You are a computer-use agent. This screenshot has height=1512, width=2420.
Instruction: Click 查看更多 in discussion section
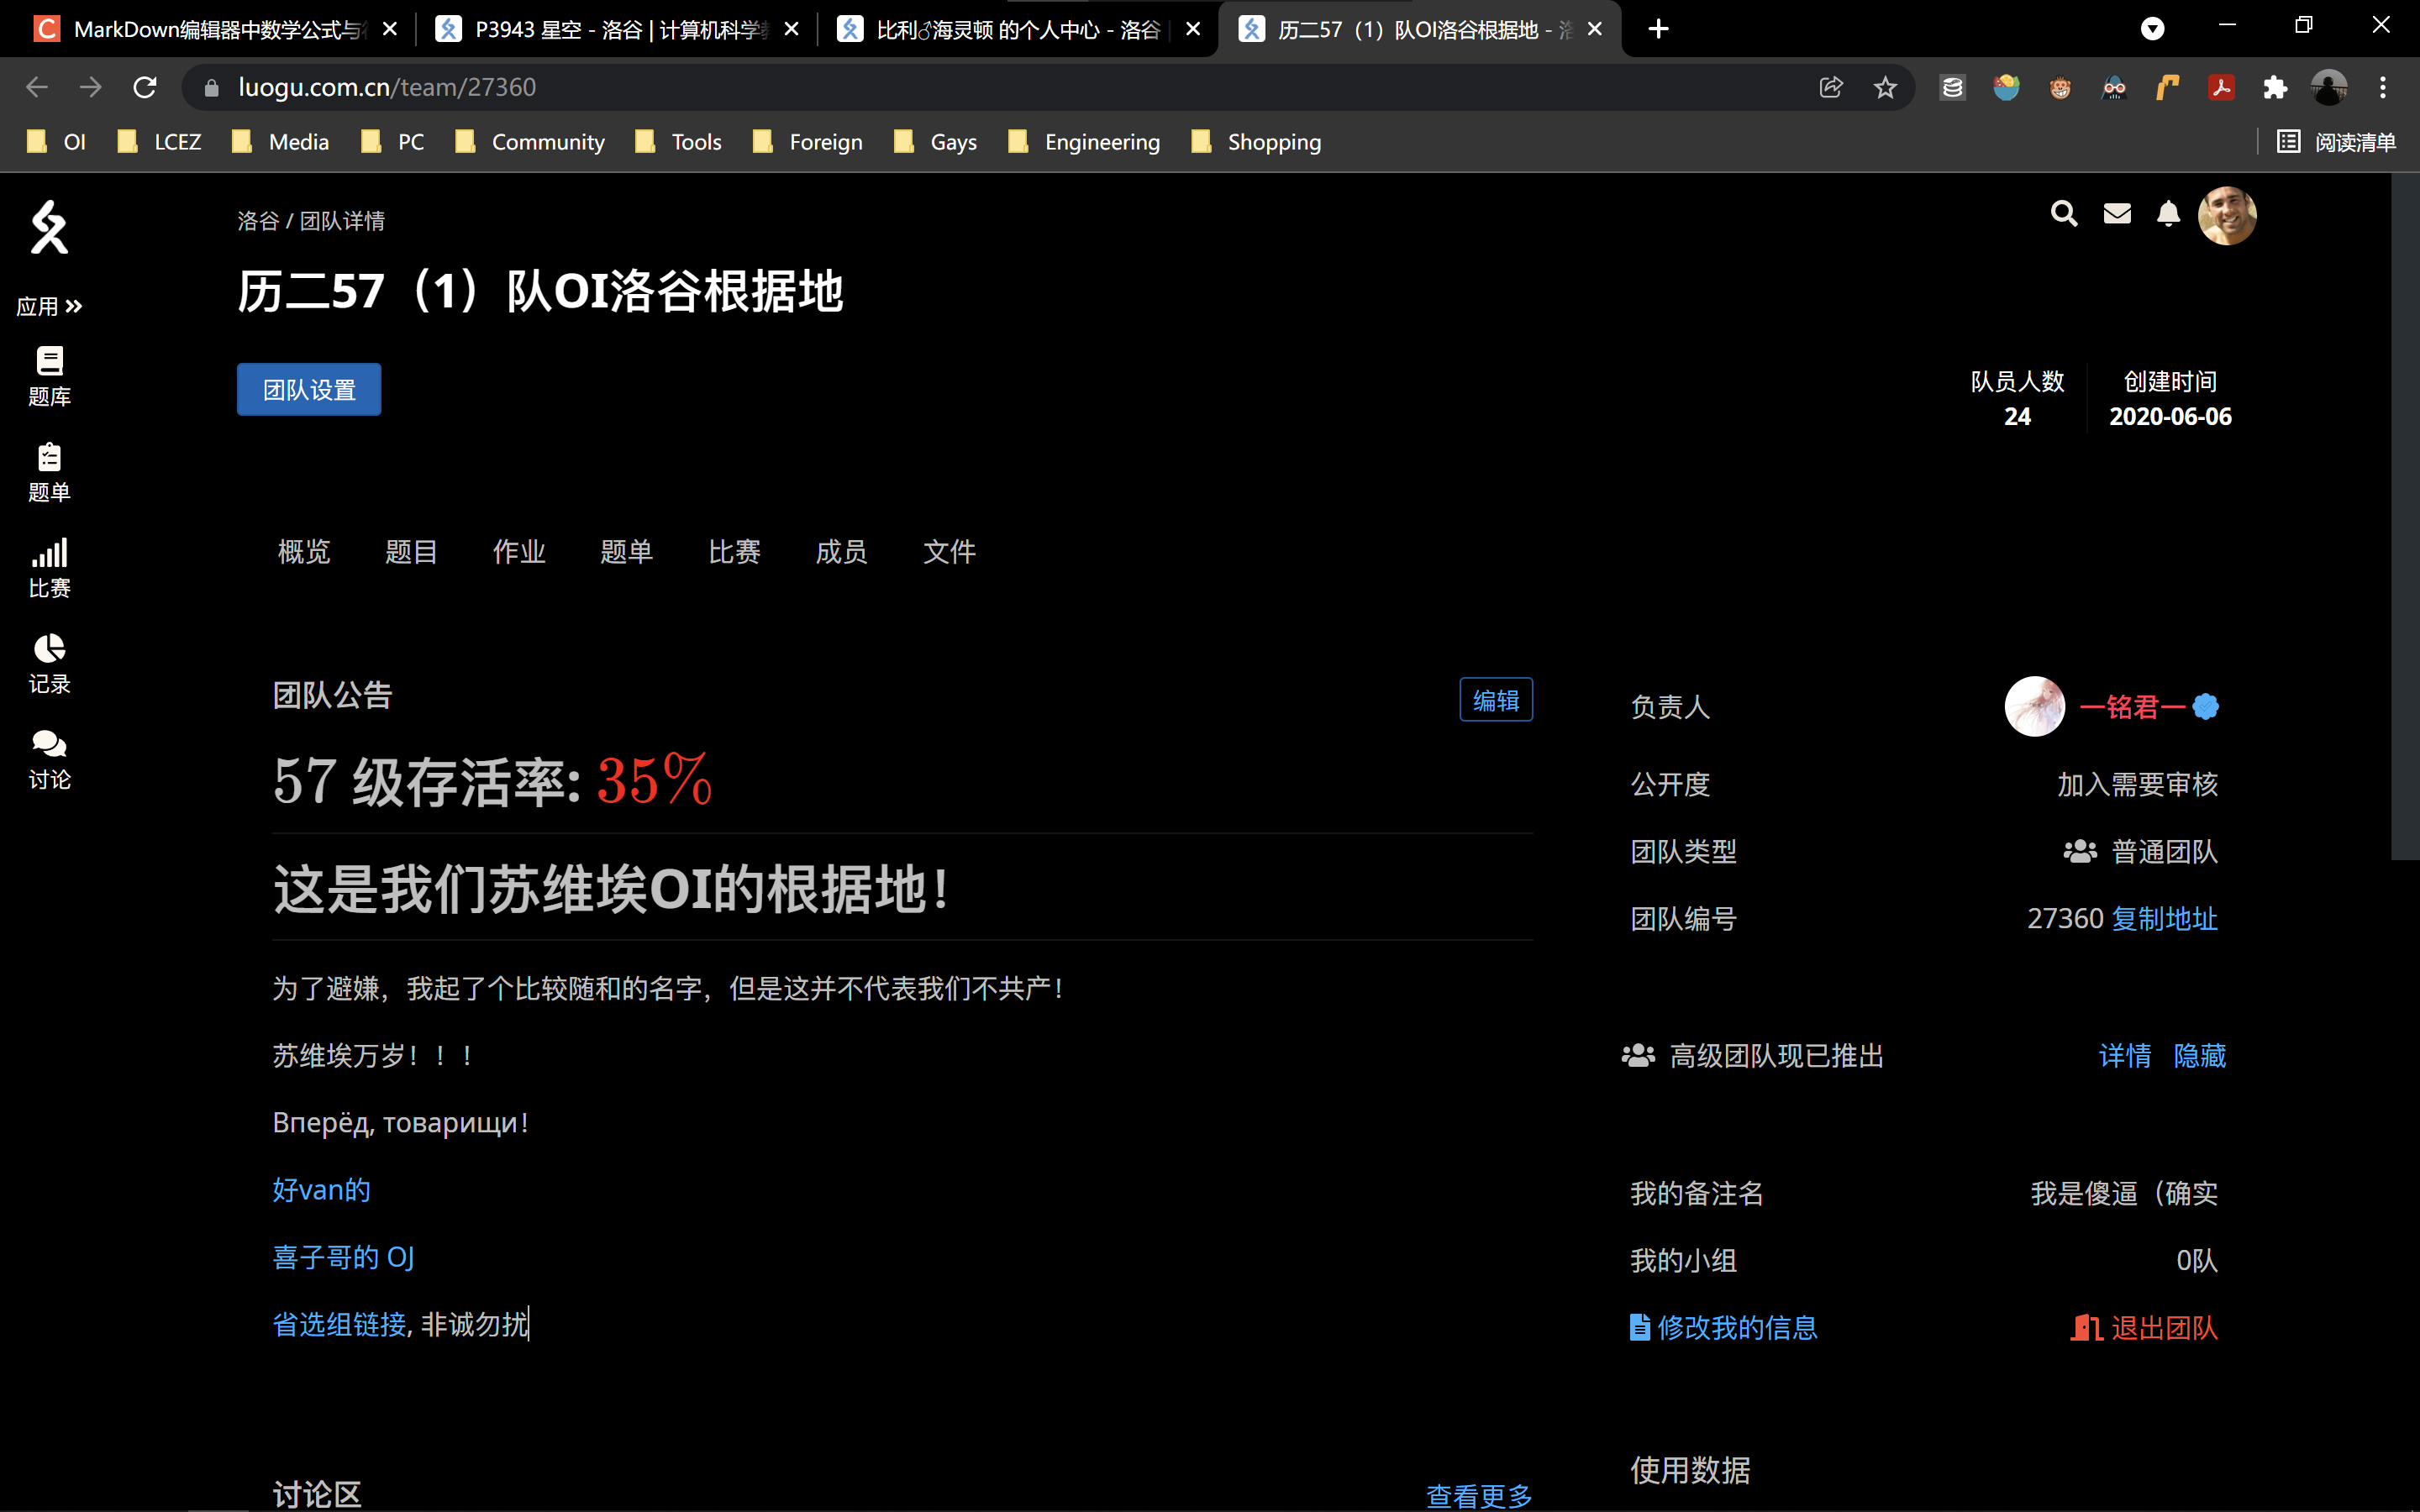(x=1479, y=1495)
